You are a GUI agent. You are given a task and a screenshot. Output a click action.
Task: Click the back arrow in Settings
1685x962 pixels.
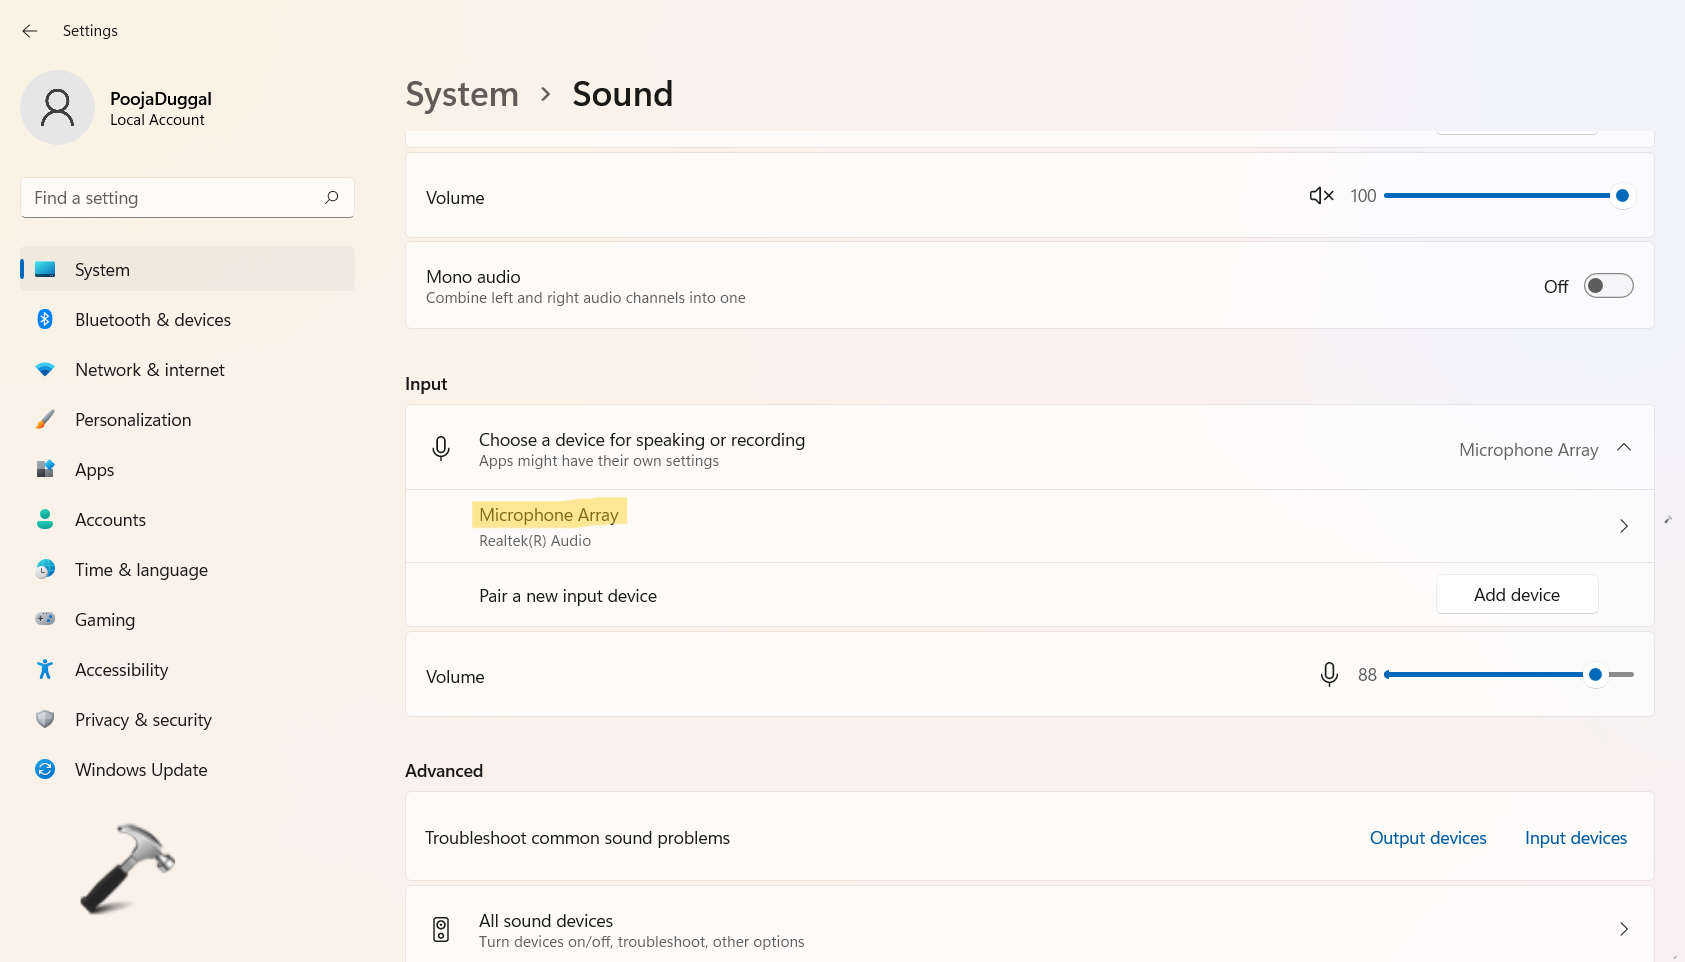coord(30,31)
